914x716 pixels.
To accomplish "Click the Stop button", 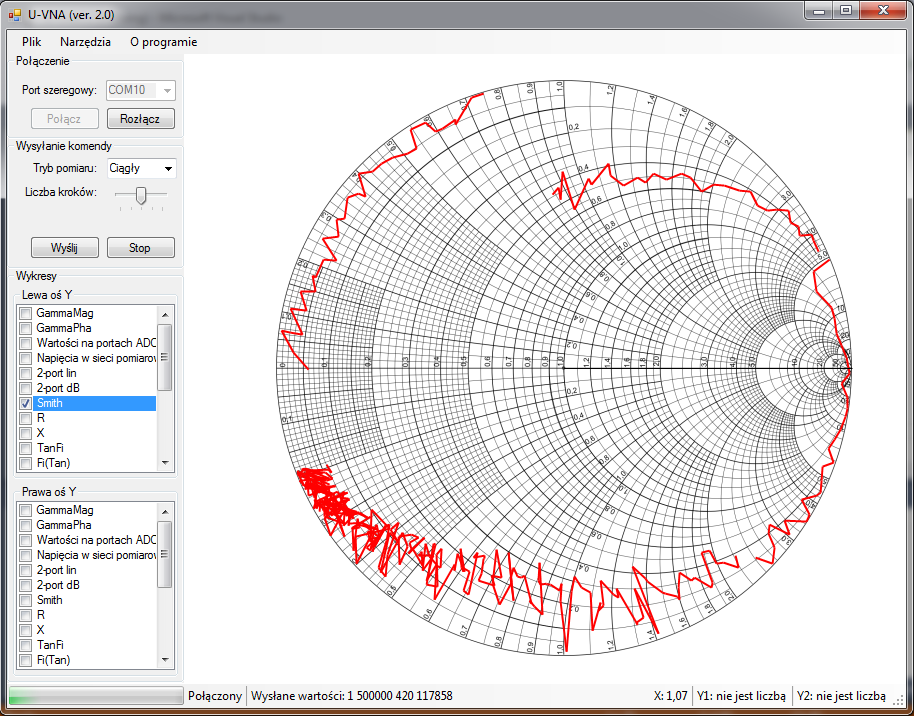I will coord(141,247).
